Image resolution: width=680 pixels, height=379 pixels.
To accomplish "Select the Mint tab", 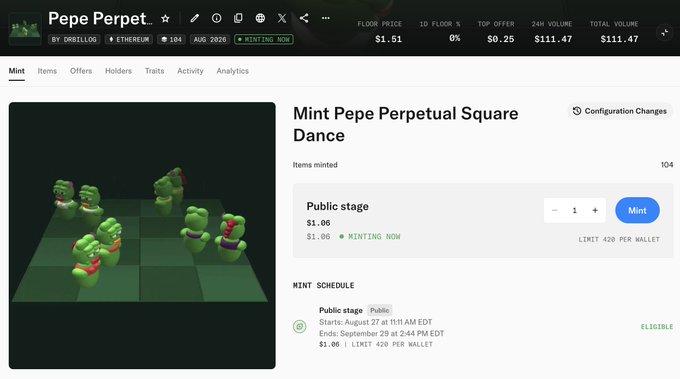I will 16,71.
